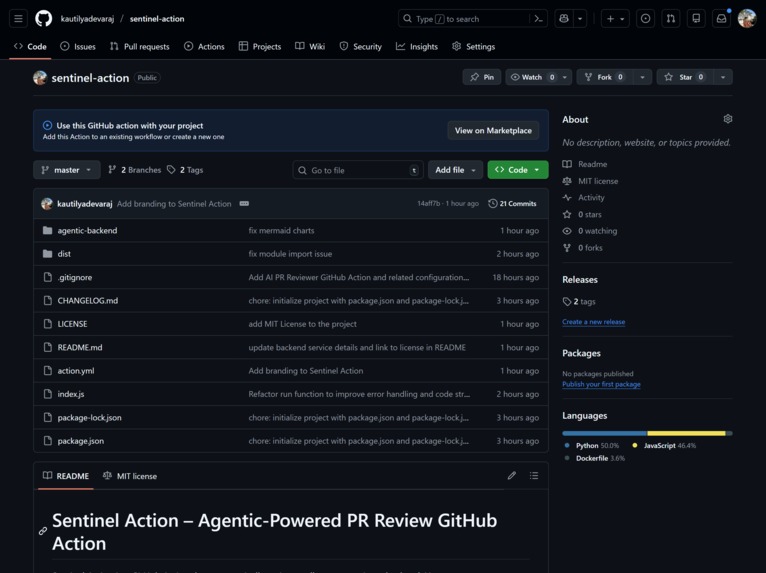Switch to the Issues tab
This screenshot has height=573, width=766.
tap(78, 46)
